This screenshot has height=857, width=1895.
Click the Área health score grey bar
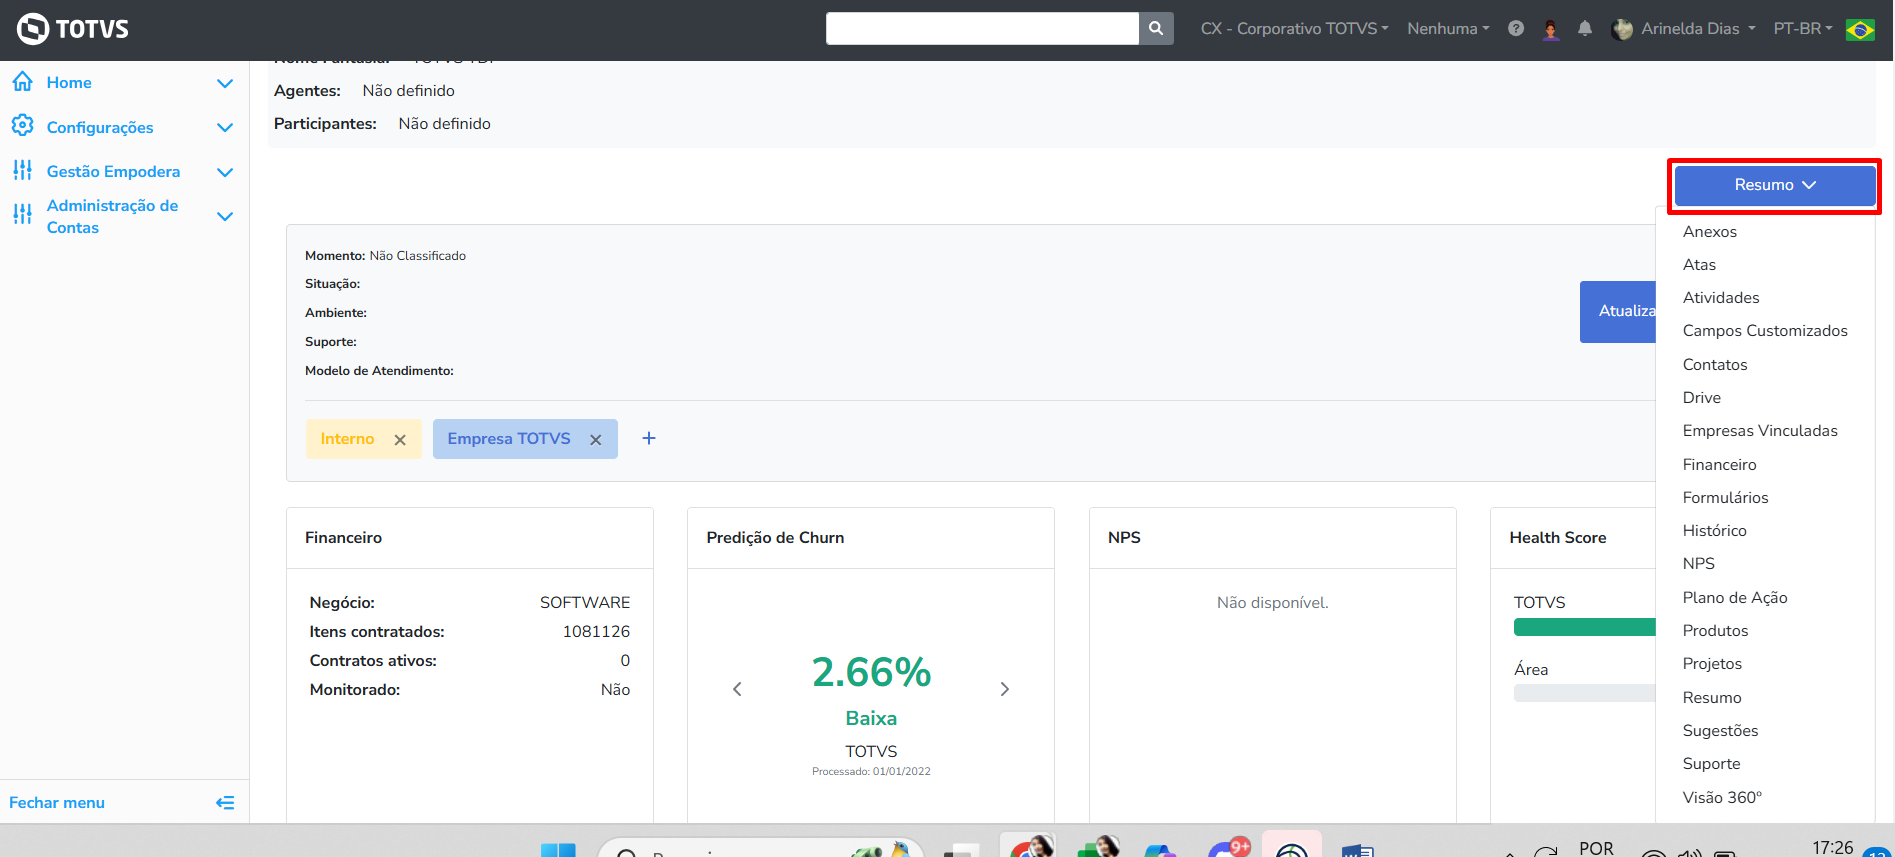click(x=1585, y=693)
